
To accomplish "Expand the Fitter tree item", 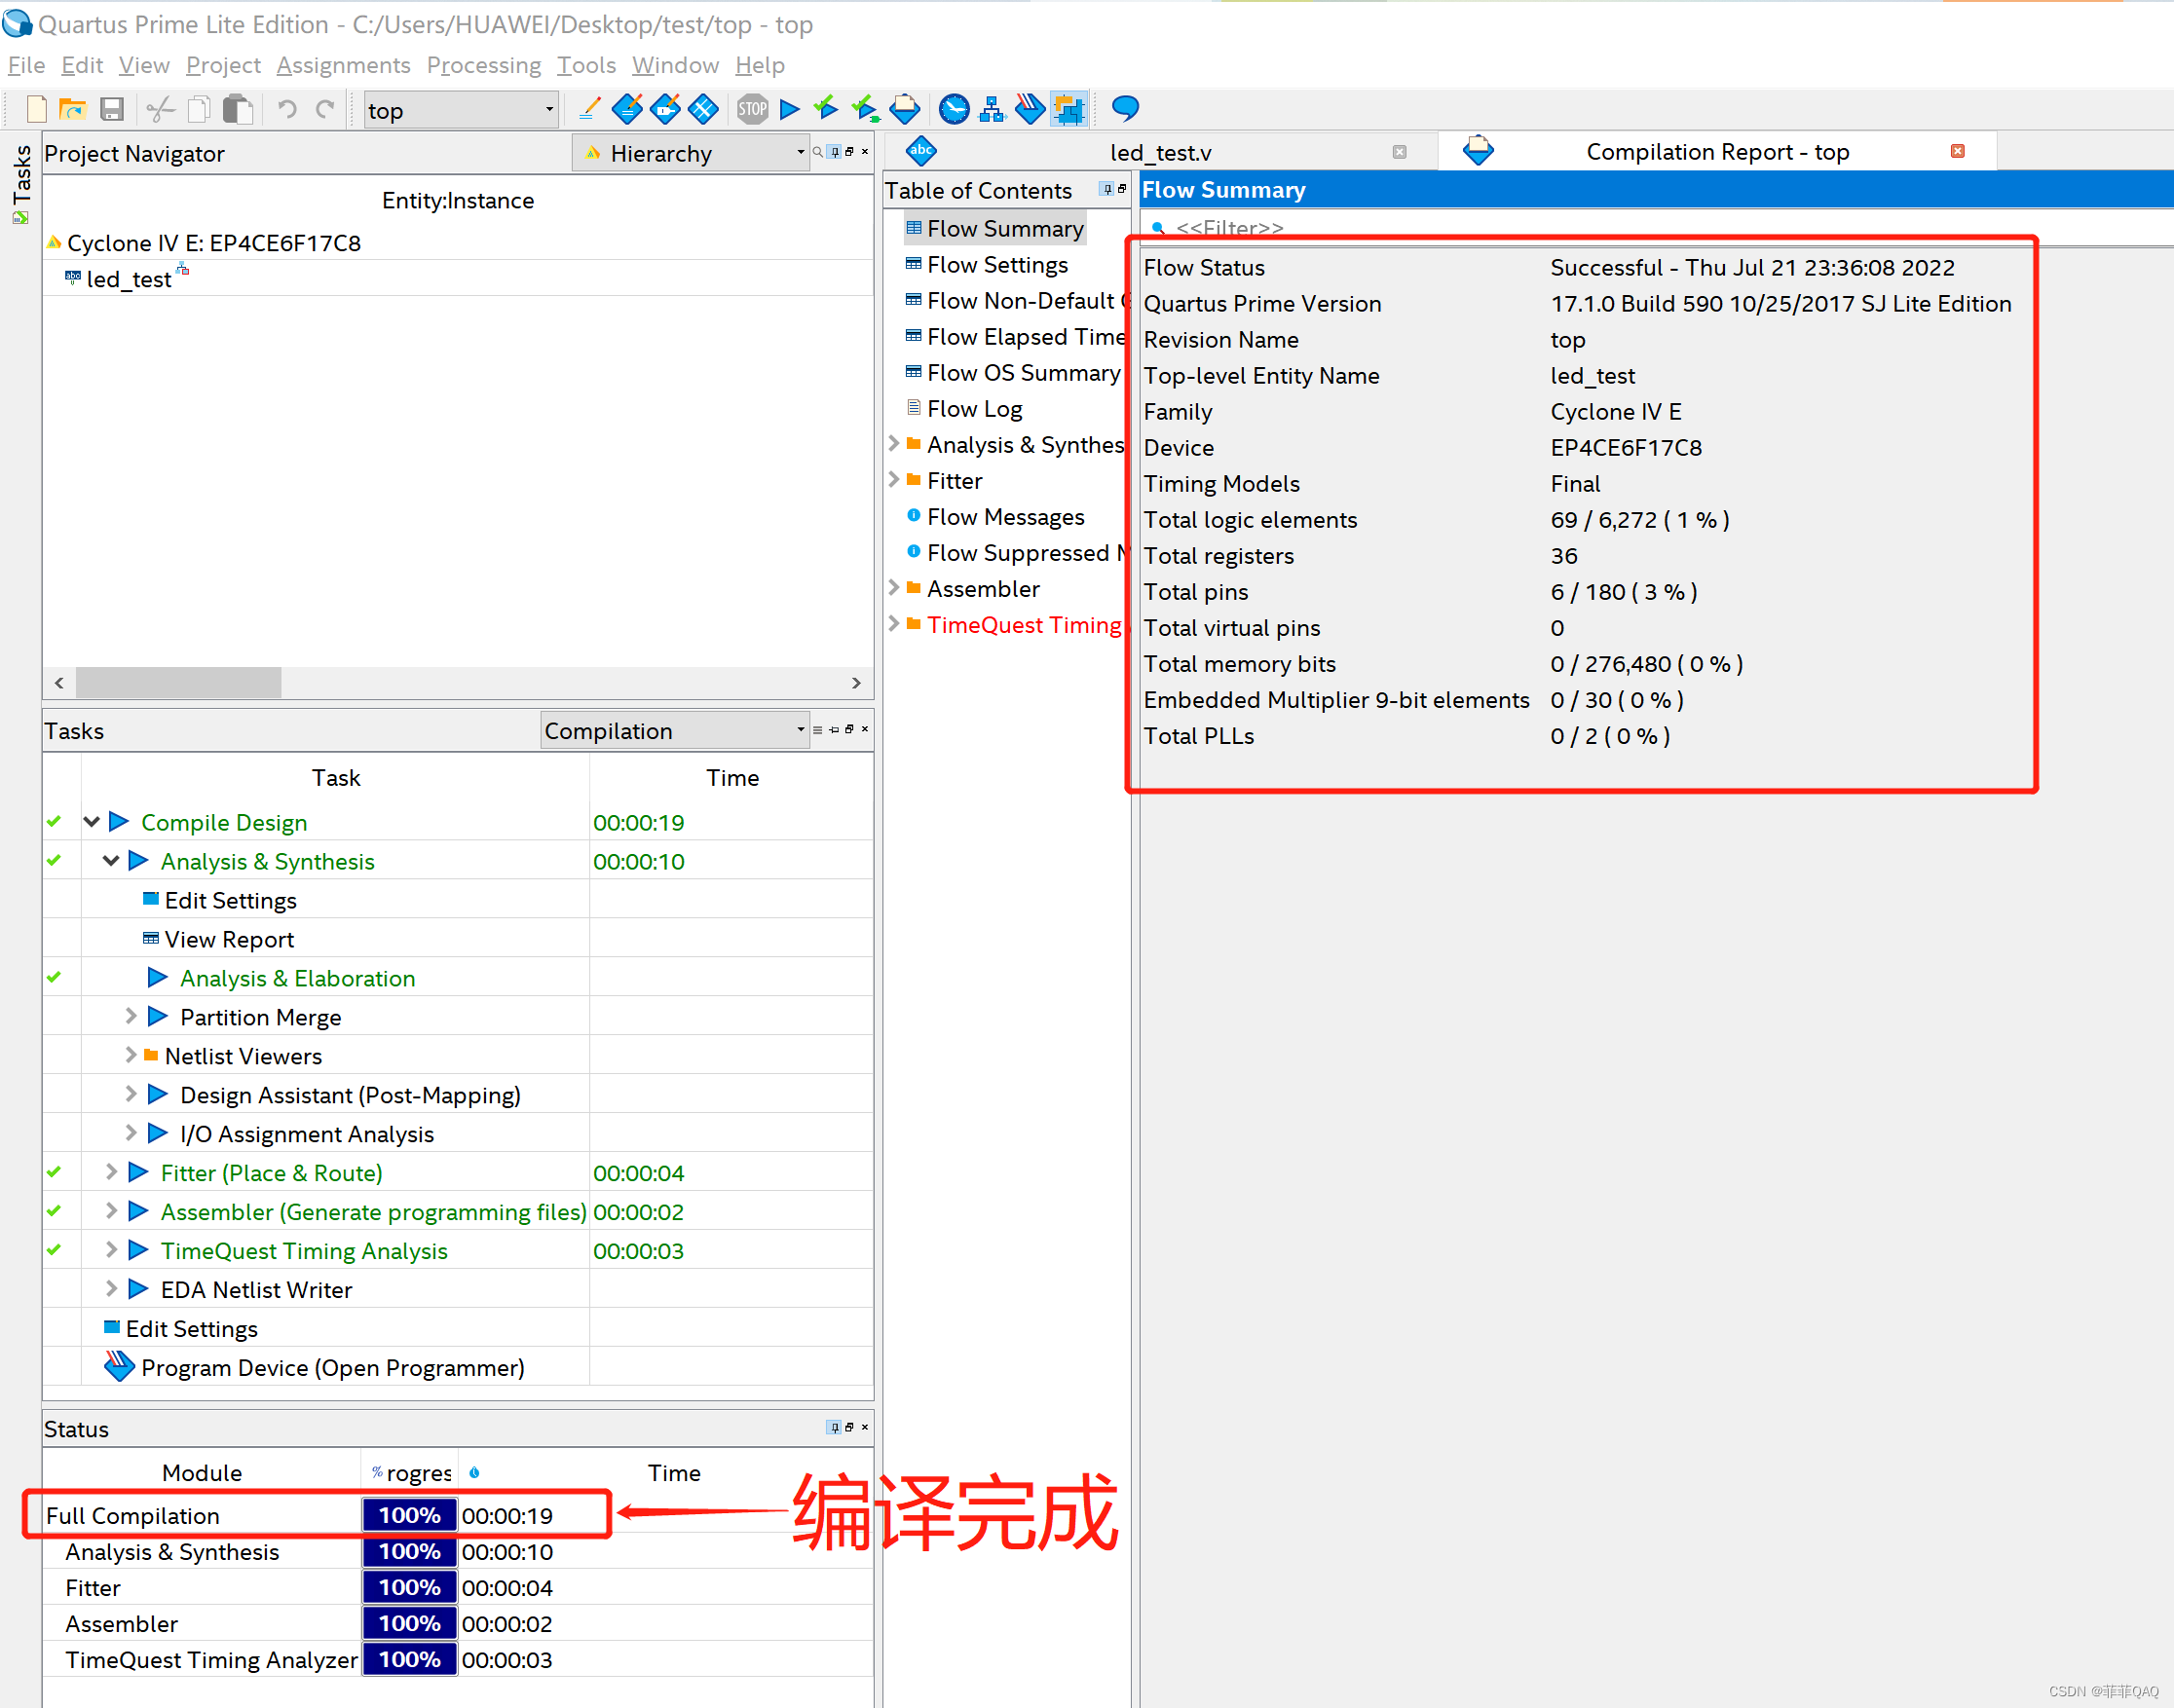I will tap(895, 480).
